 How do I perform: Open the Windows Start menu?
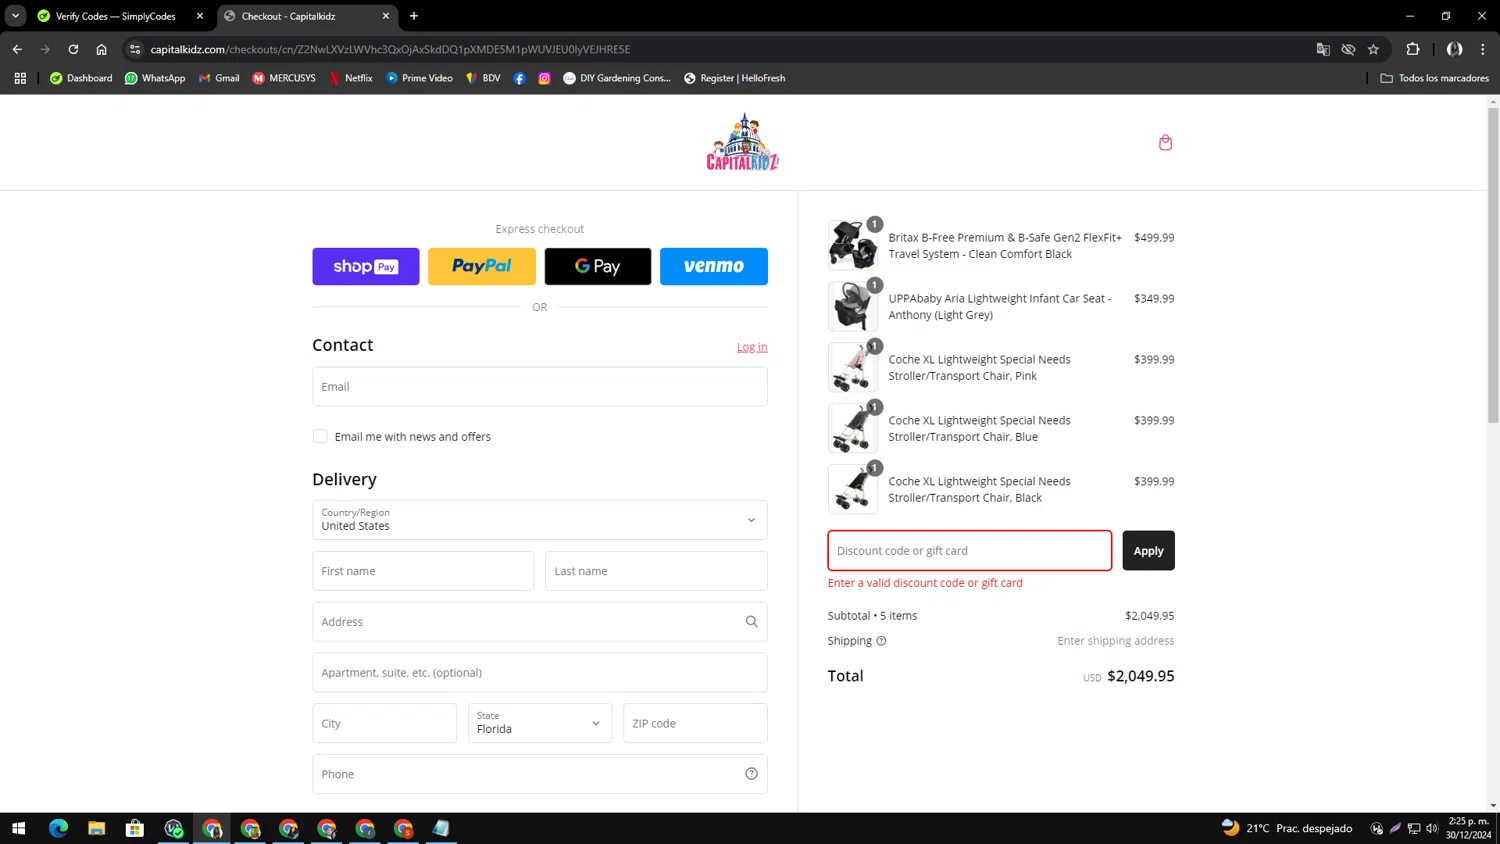coord(18,828)
